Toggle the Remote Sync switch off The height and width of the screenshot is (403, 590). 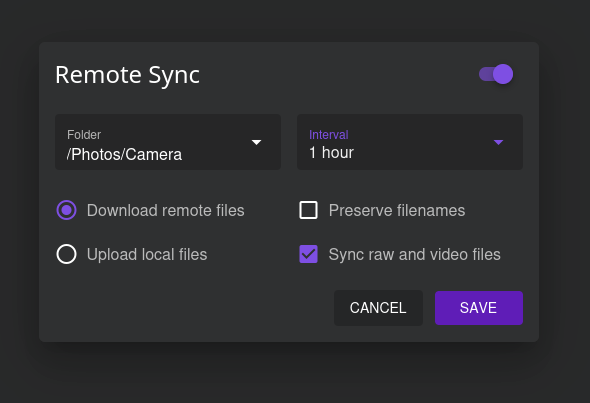pyautogui.click(x=496, y=74)
